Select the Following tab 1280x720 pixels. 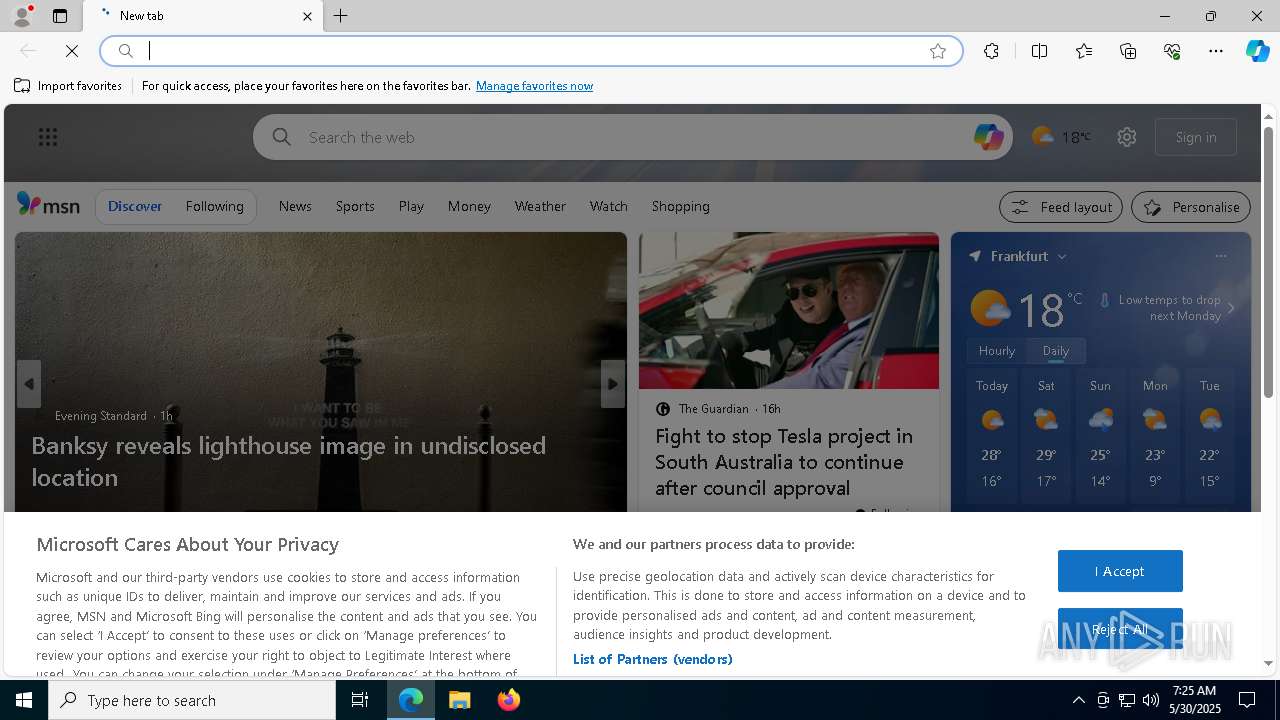coord(214,206)
